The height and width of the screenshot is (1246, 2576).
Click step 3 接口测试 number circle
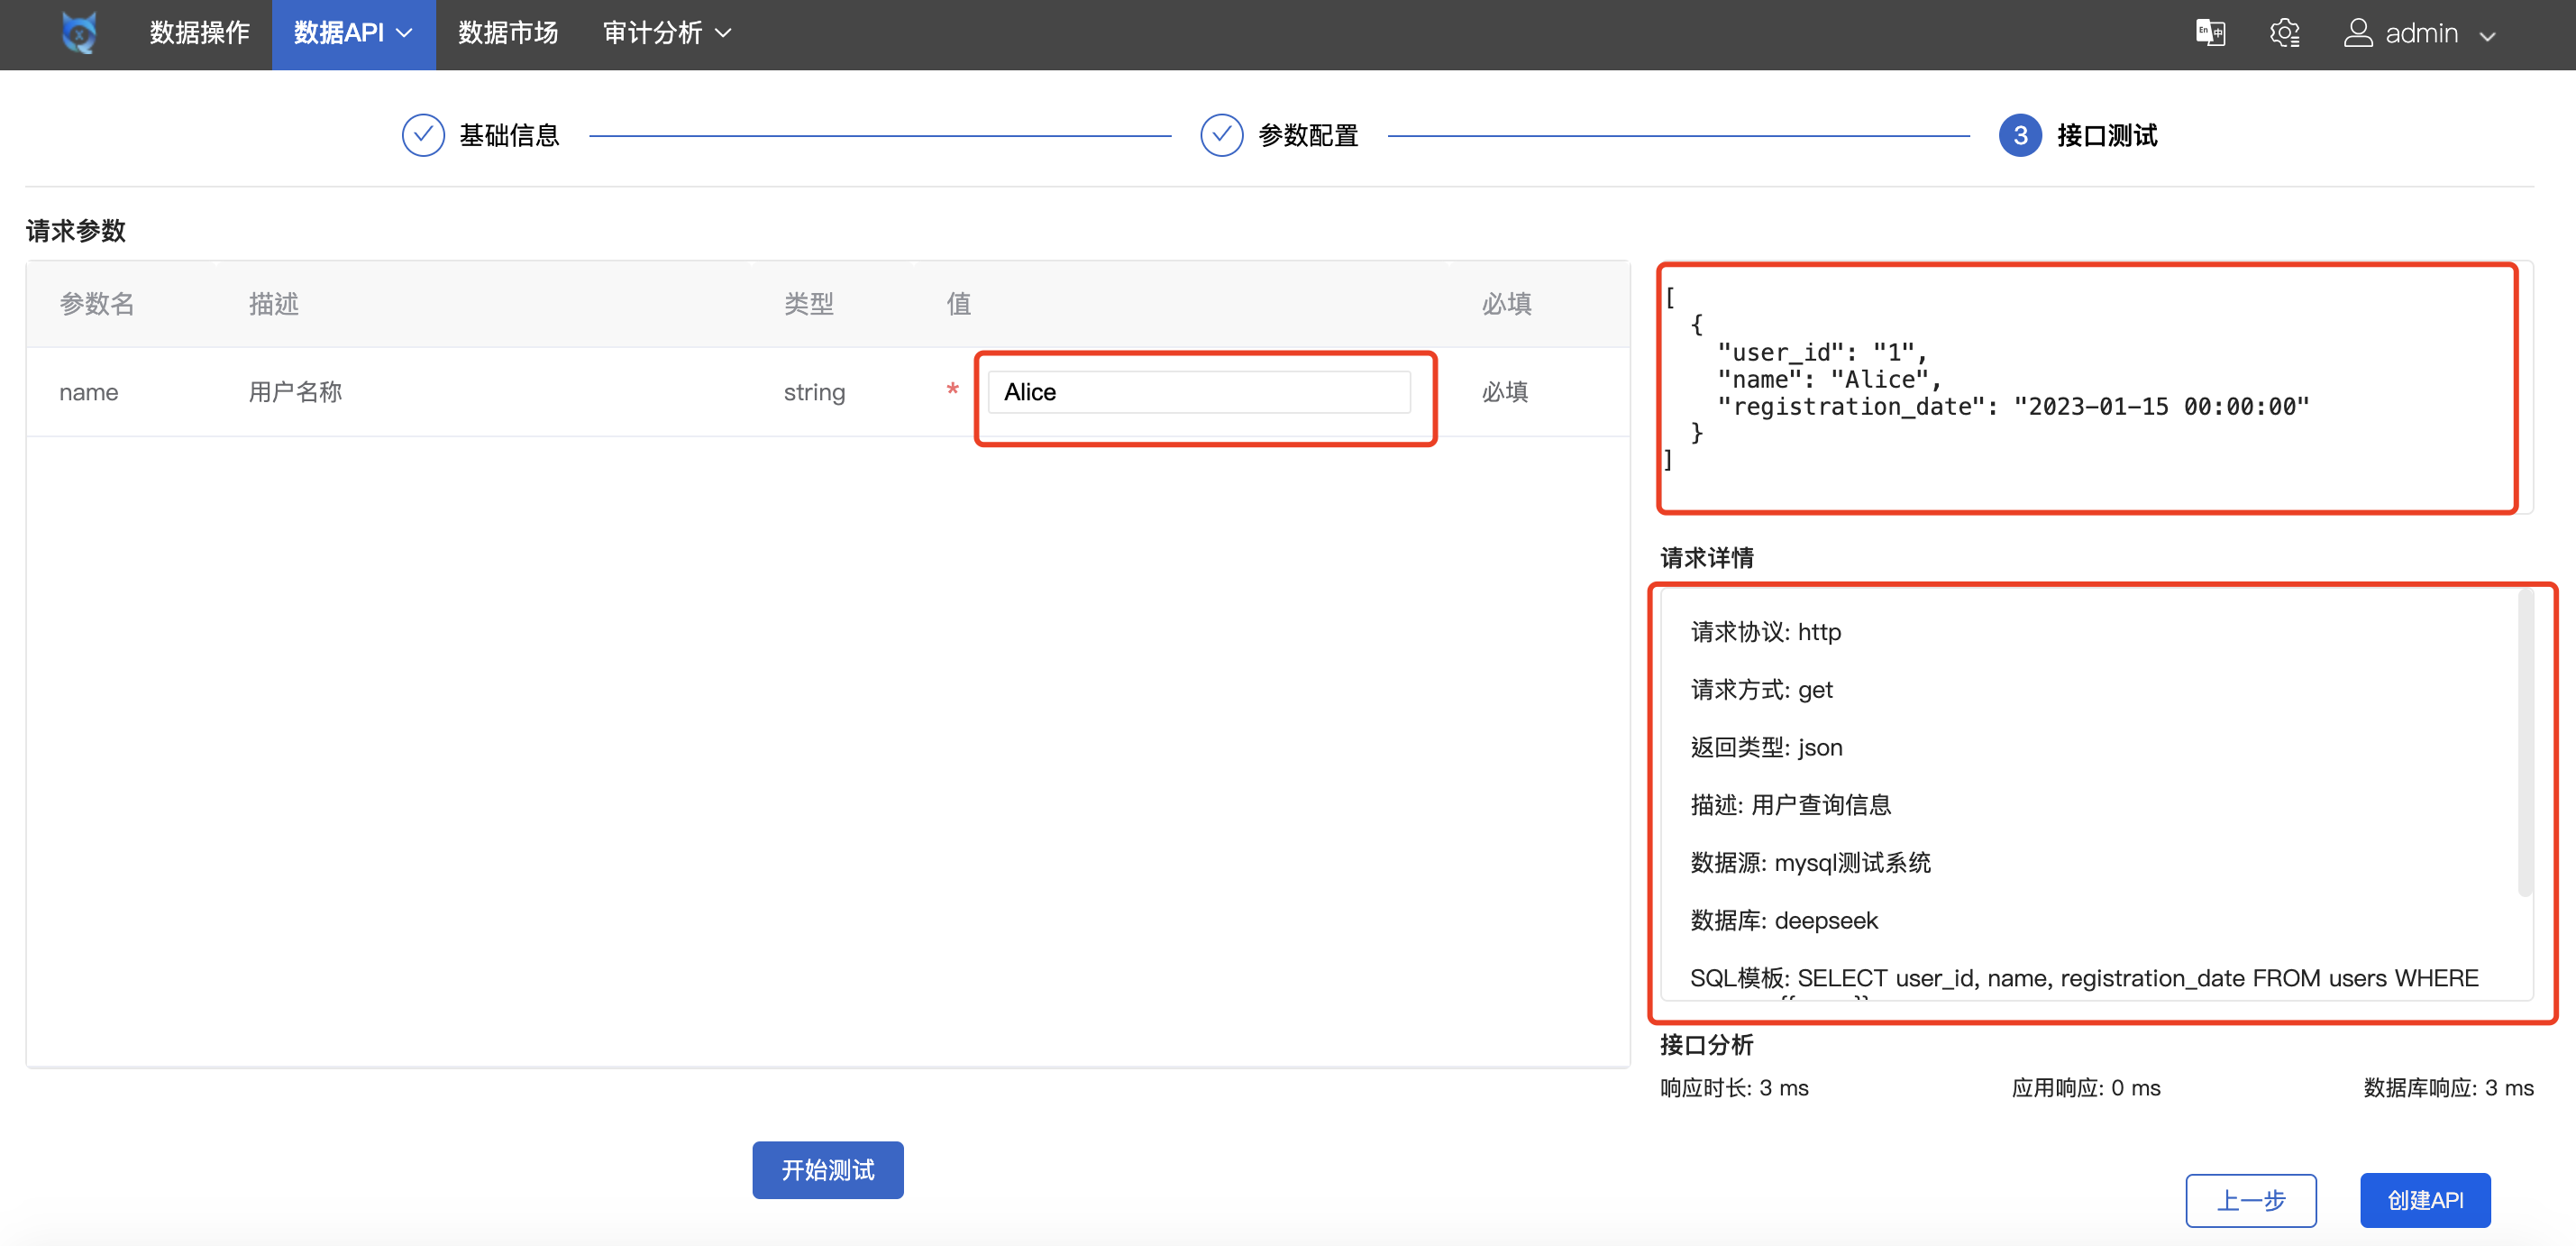pyautogui.click(x=2020, y=135)
